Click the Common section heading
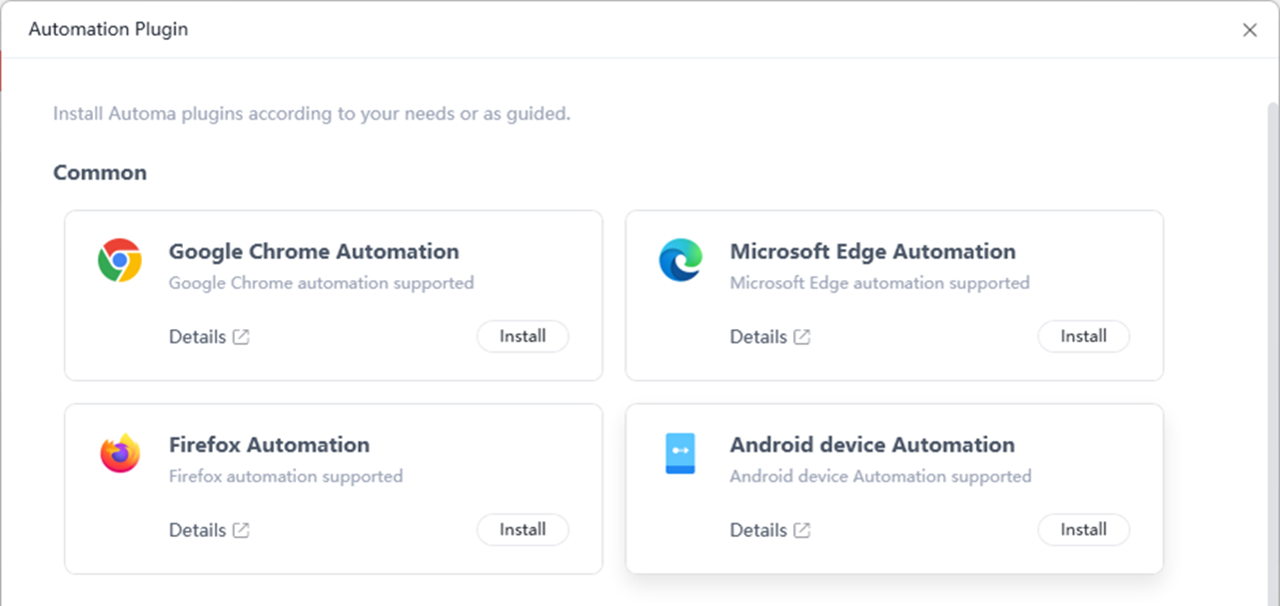1280x606 pixels. tap(100, 172)
